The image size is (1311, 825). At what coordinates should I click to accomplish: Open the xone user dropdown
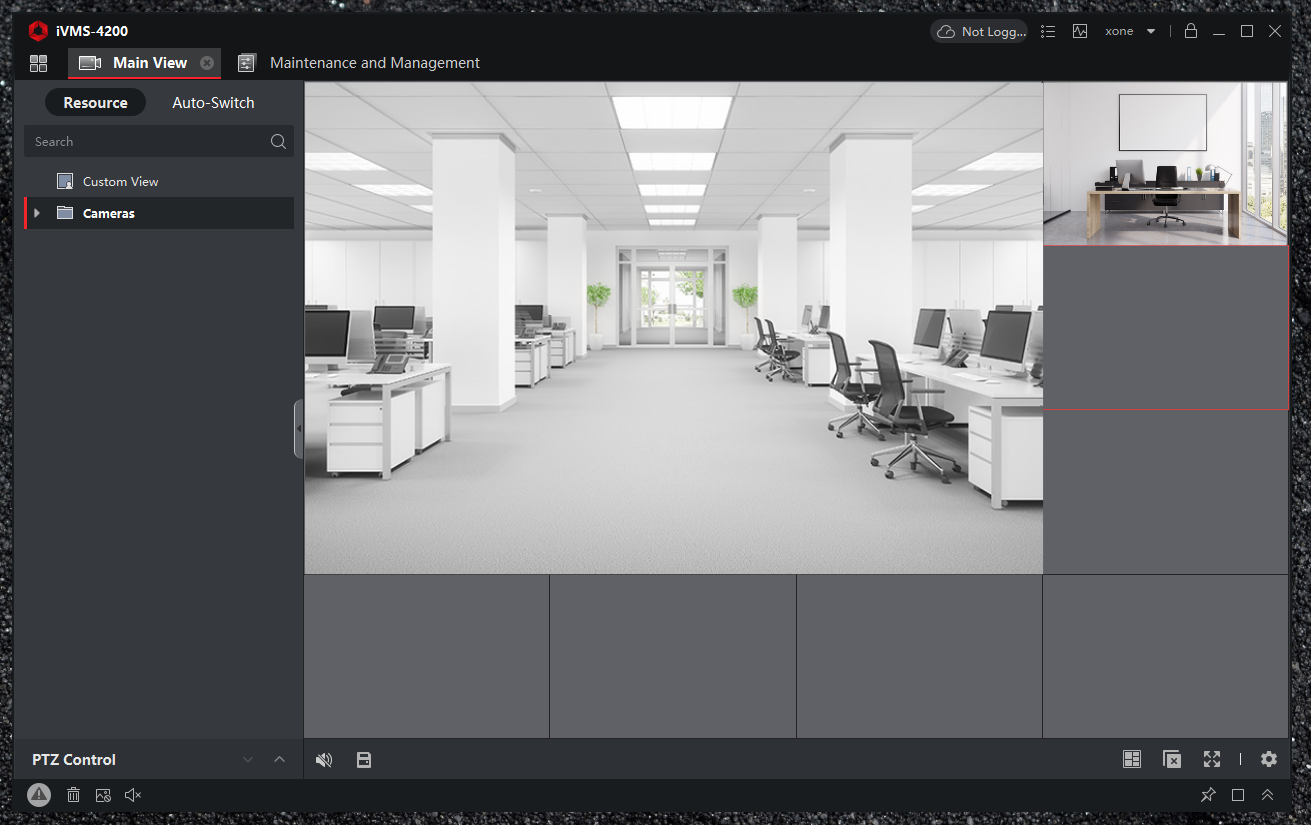click(1130, 32)
